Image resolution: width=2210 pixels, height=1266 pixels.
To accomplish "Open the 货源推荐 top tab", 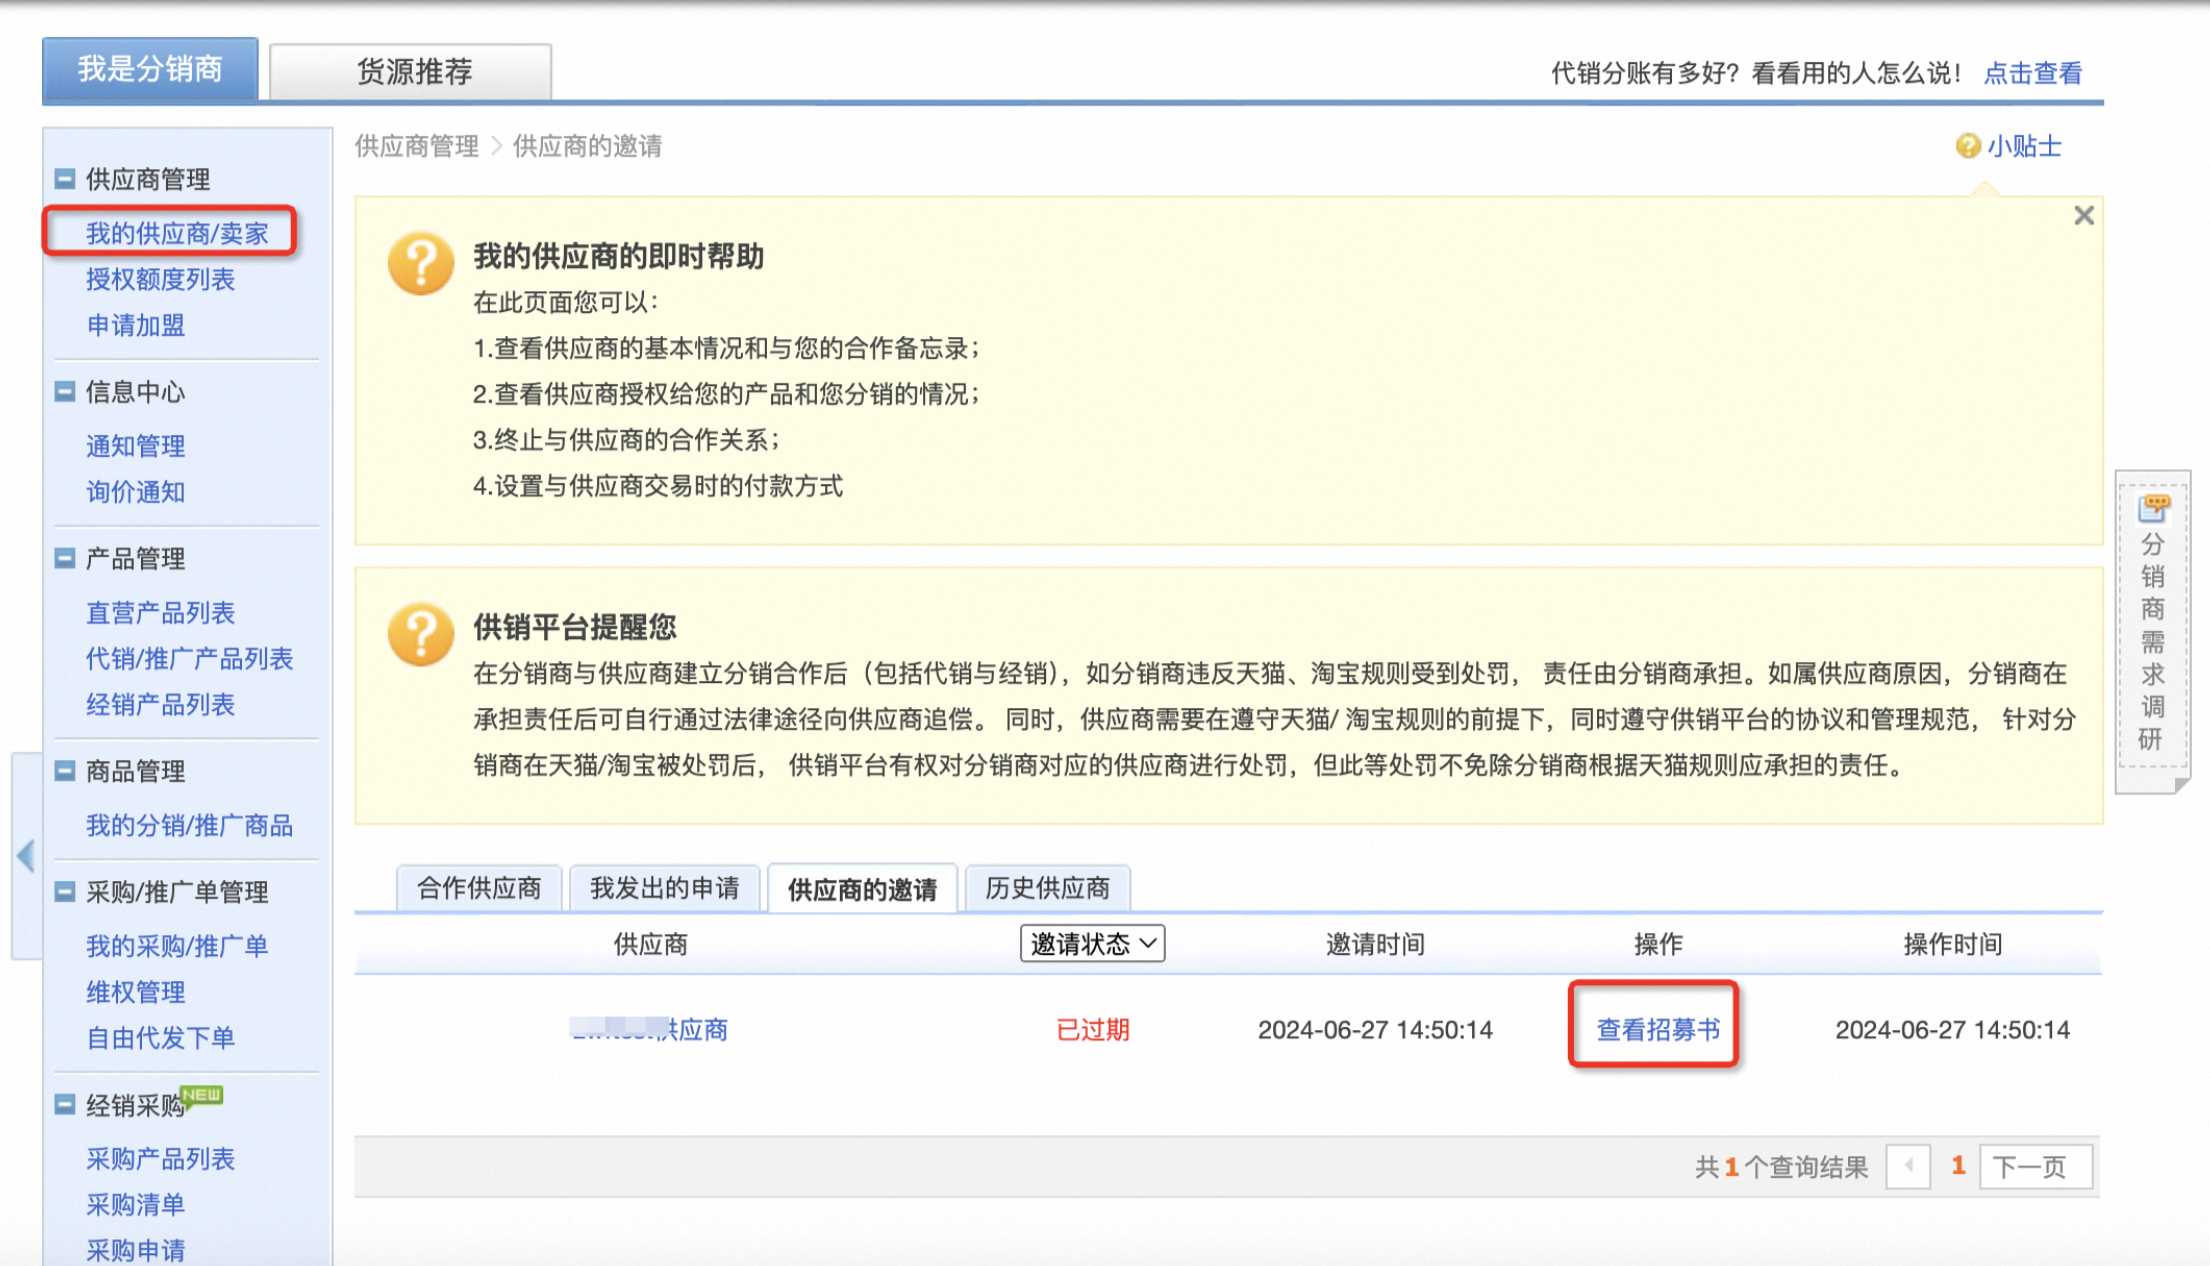I will point(411,71).
